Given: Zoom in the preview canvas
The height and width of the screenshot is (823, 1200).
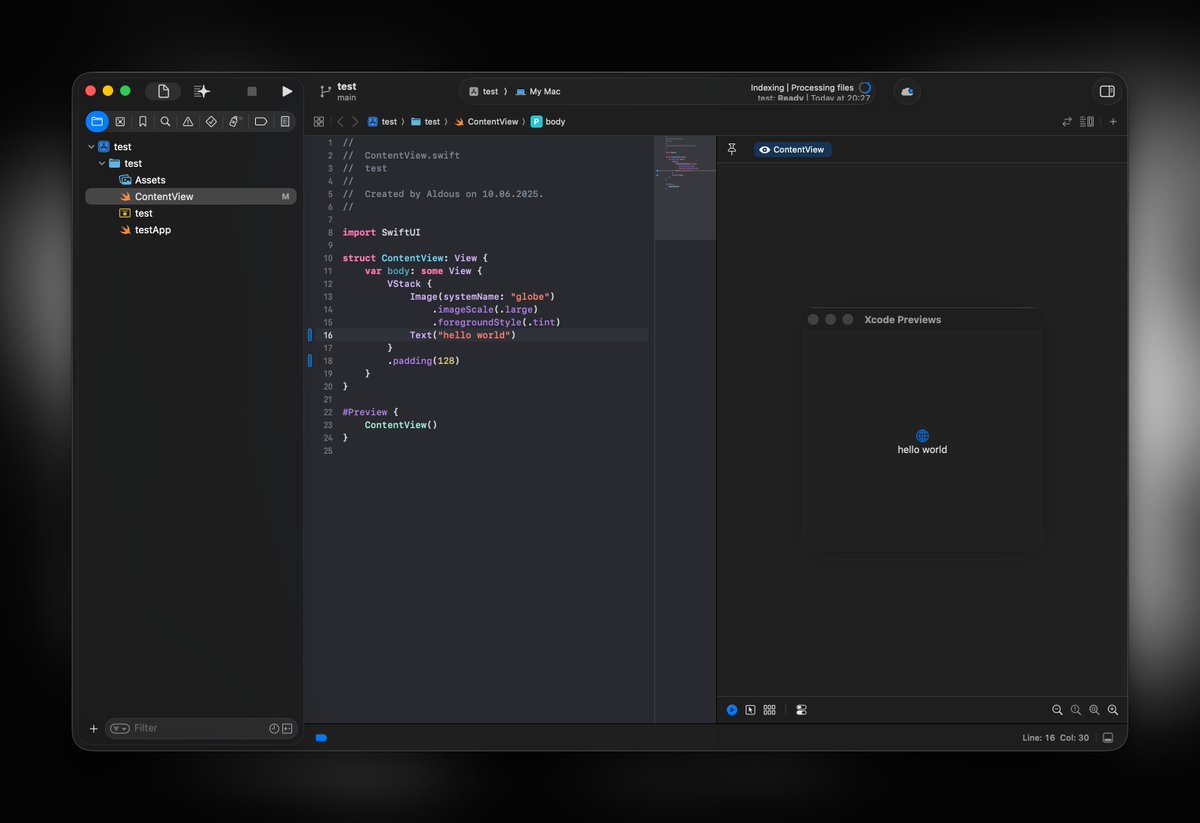Looking at the screenshot, I should click(1113, 710).
